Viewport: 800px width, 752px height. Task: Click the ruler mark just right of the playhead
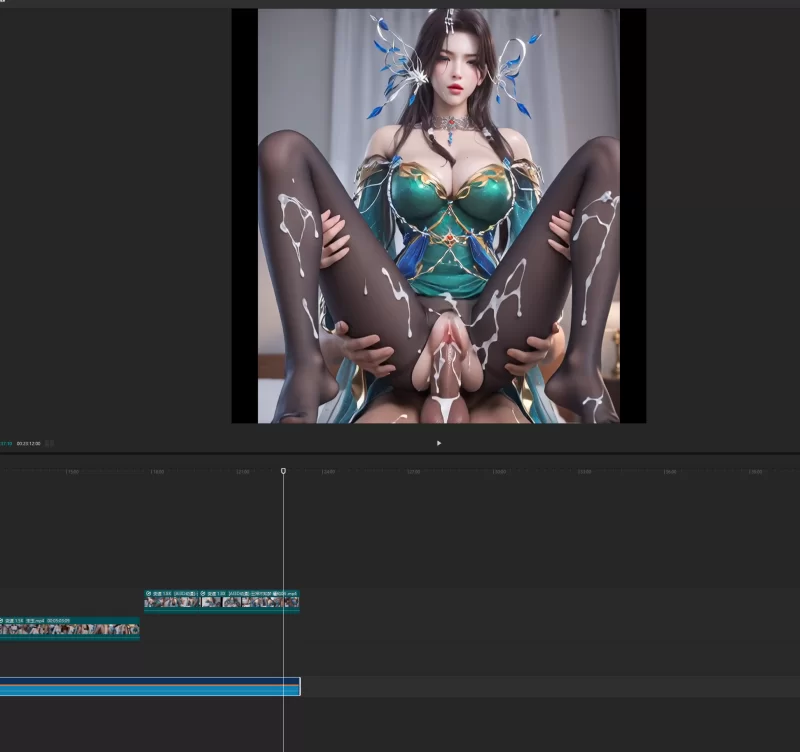point(328,471)
